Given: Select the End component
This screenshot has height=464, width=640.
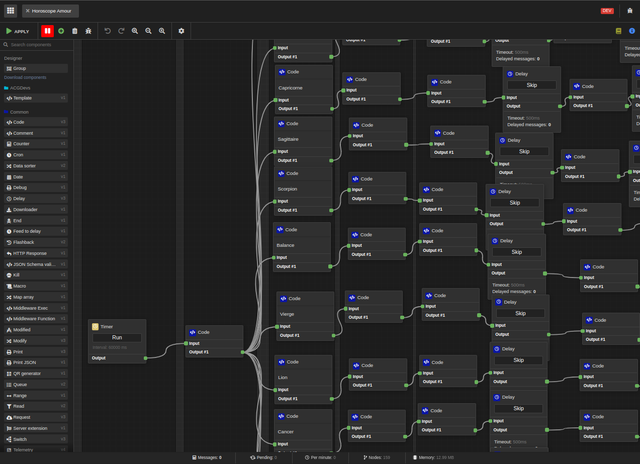Looking at the screenshot, I should (36, 221).
